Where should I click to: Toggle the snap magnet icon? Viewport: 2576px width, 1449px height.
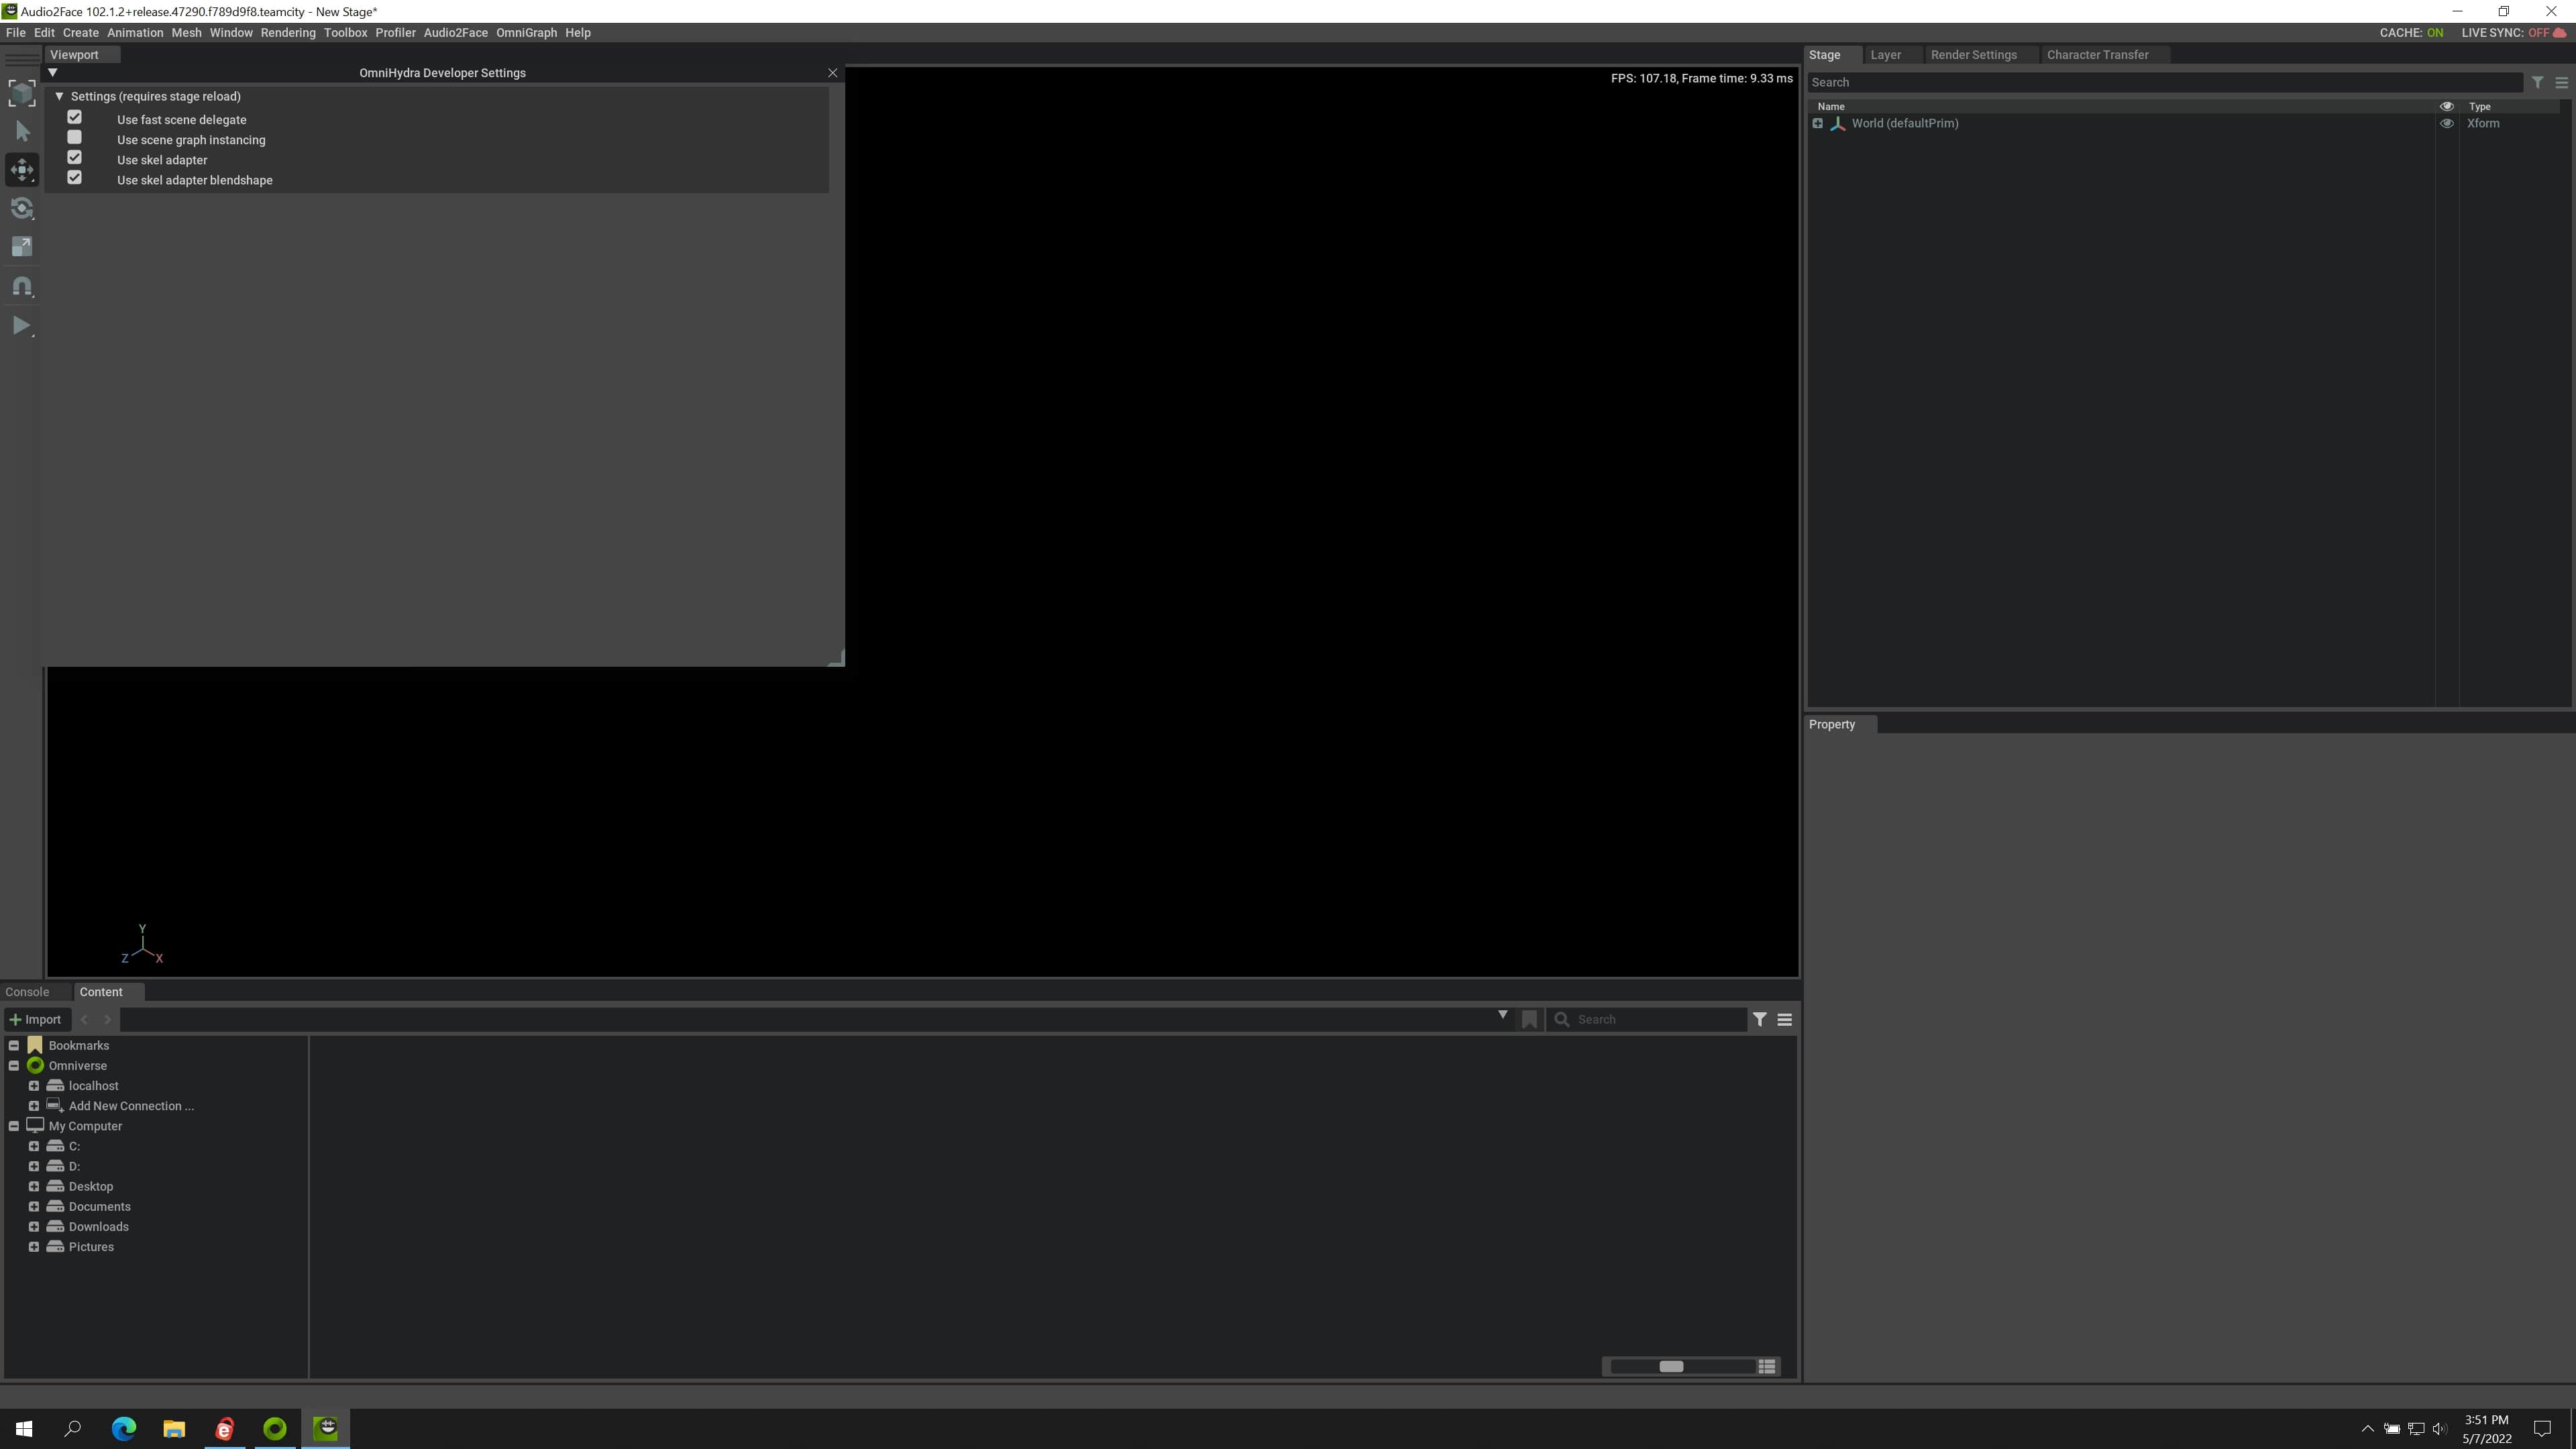(22, 286)
